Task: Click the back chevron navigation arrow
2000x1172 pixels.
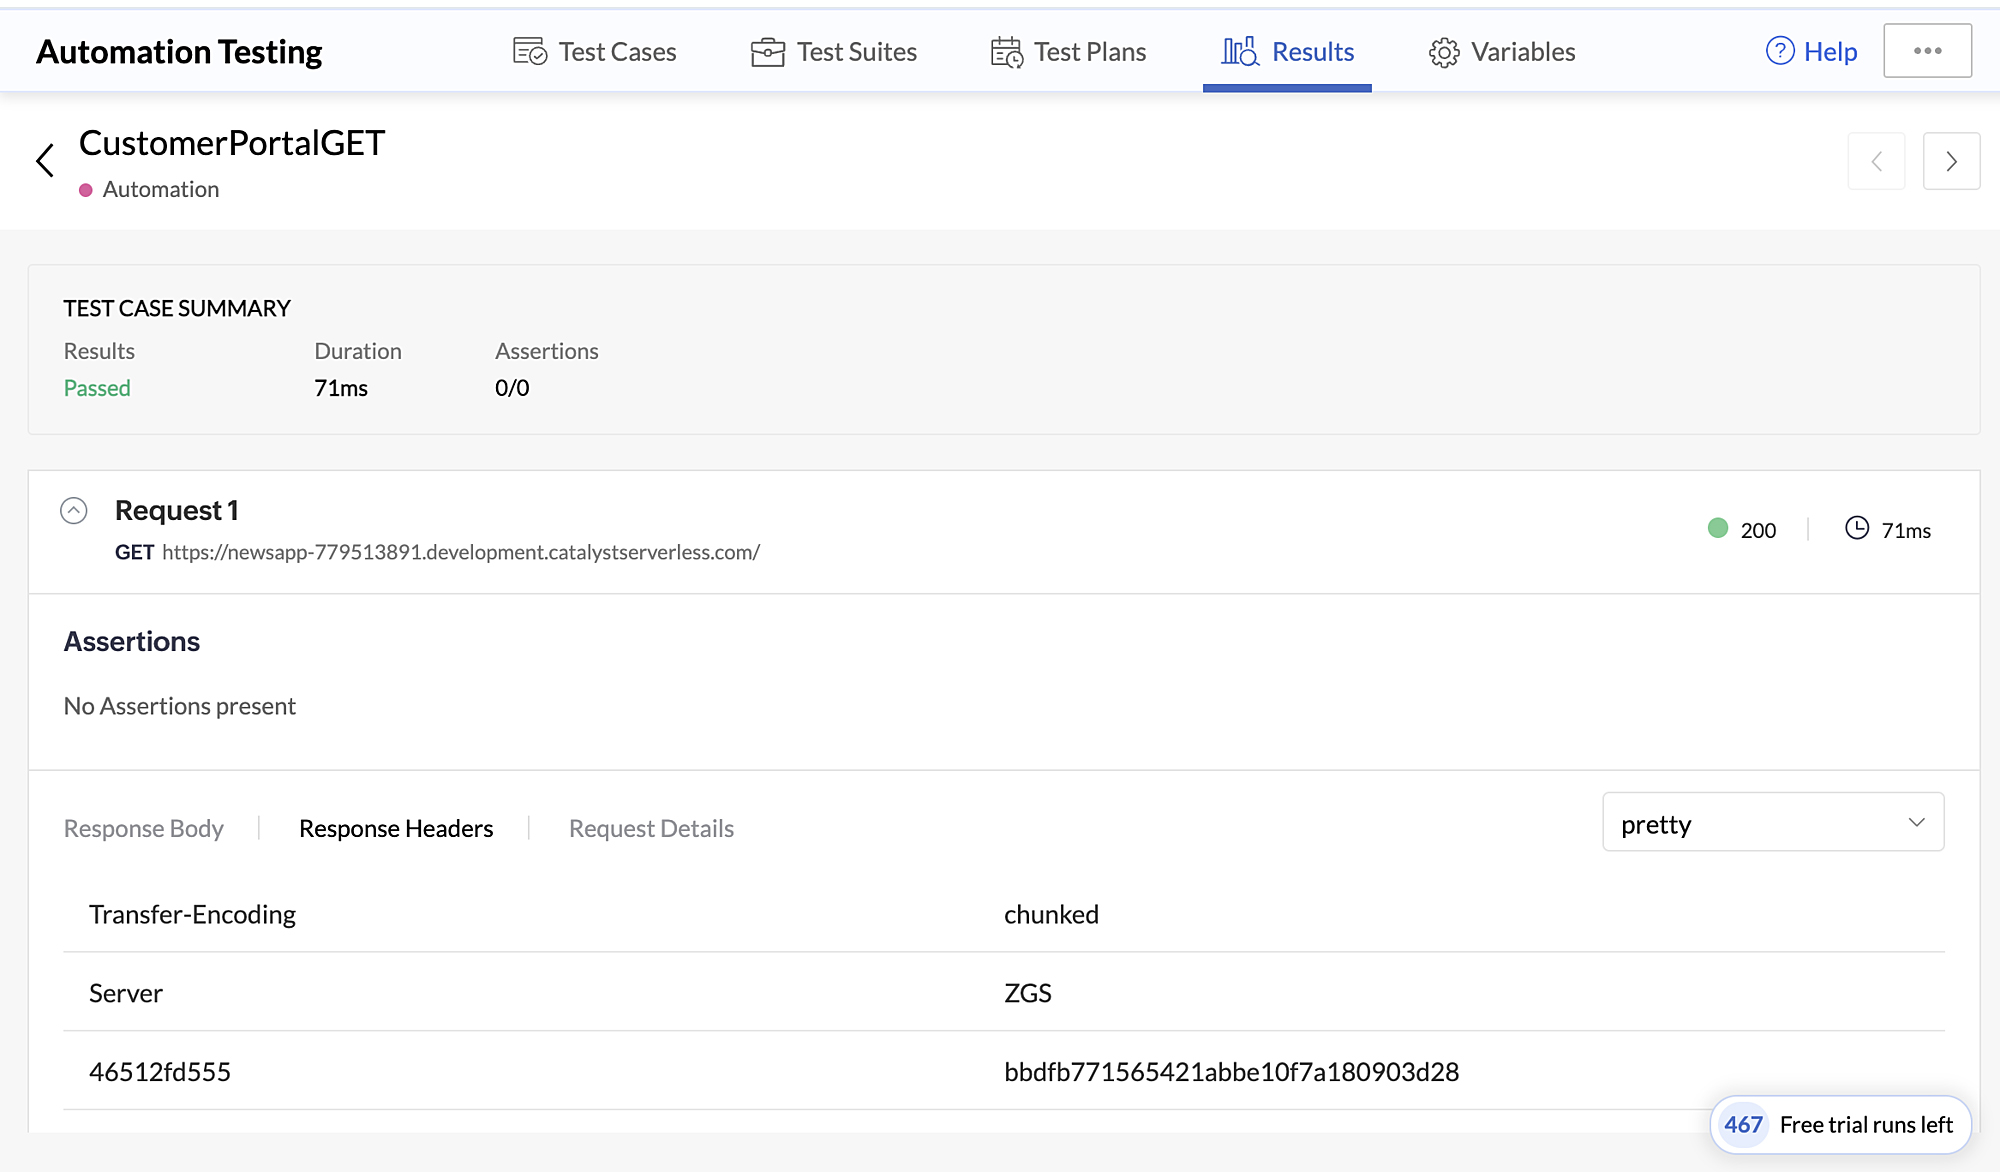Action: 46,160
